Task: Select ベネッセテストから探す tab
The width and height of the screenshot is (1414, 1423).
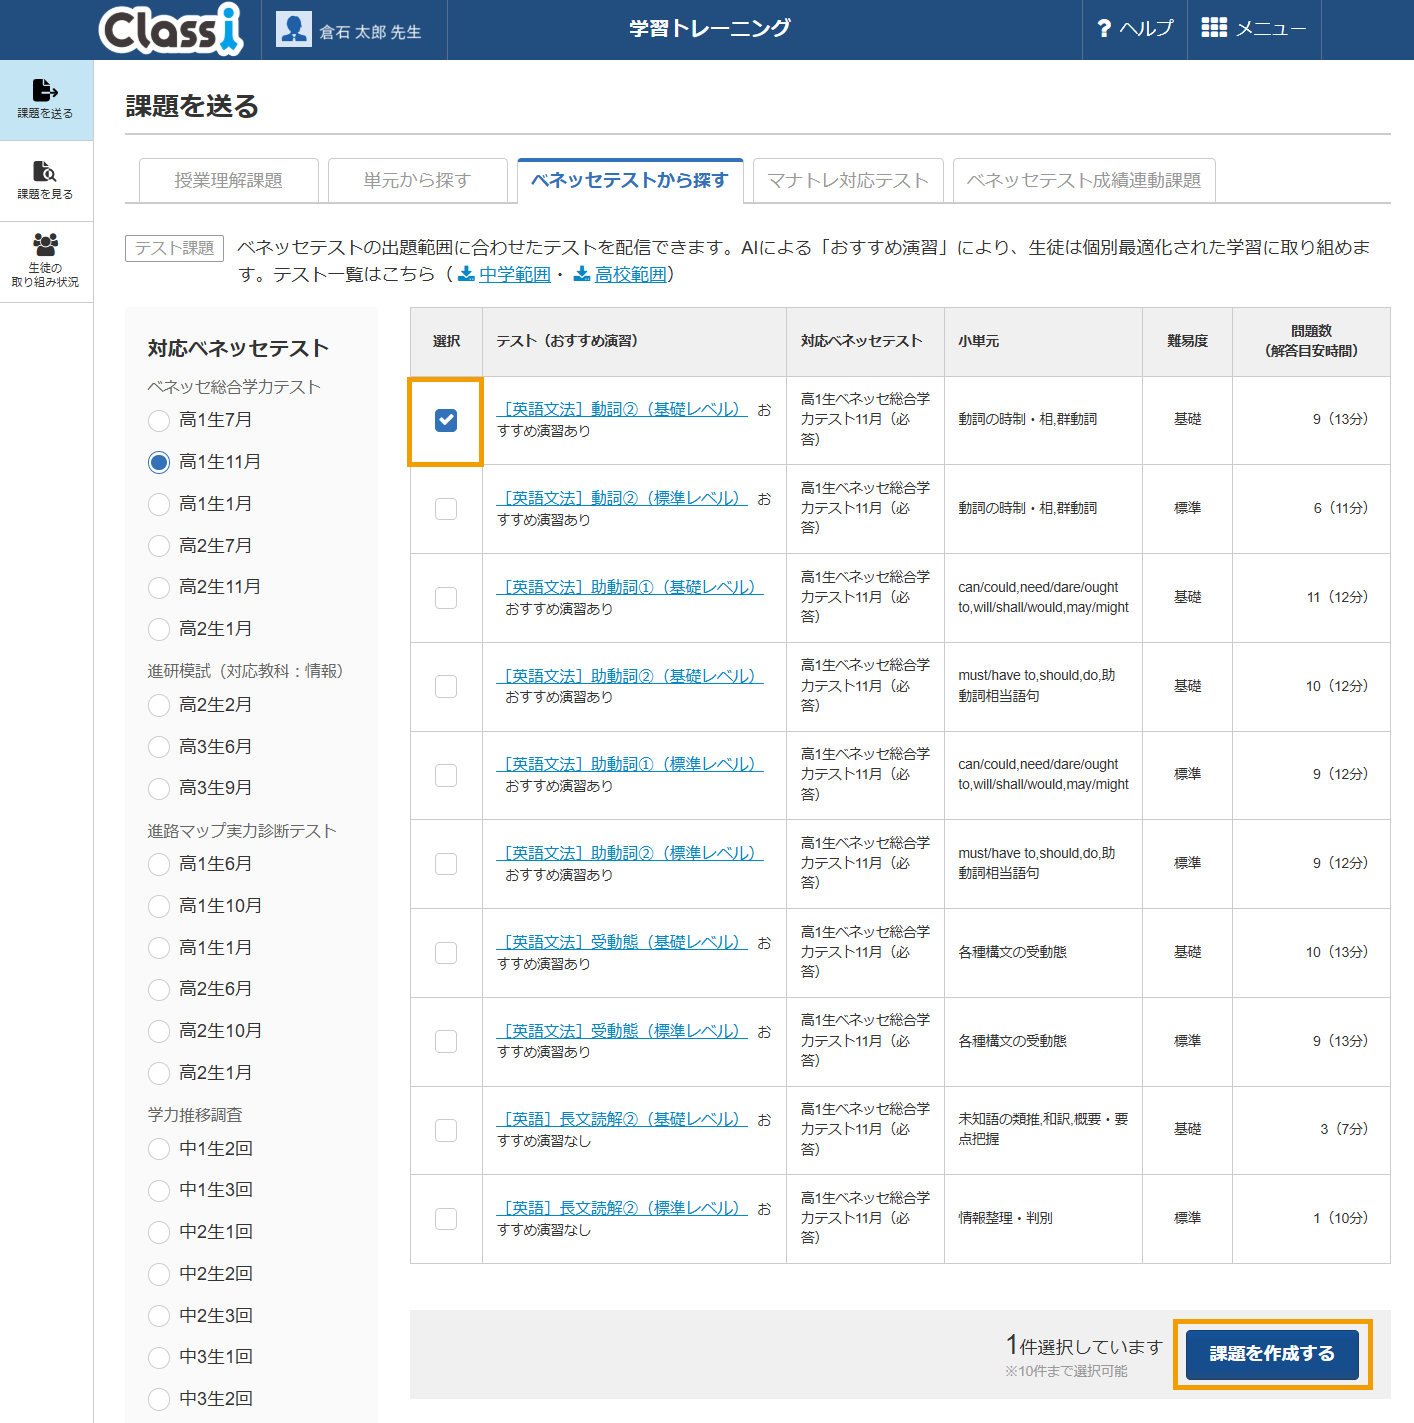Action: (630, 181)
